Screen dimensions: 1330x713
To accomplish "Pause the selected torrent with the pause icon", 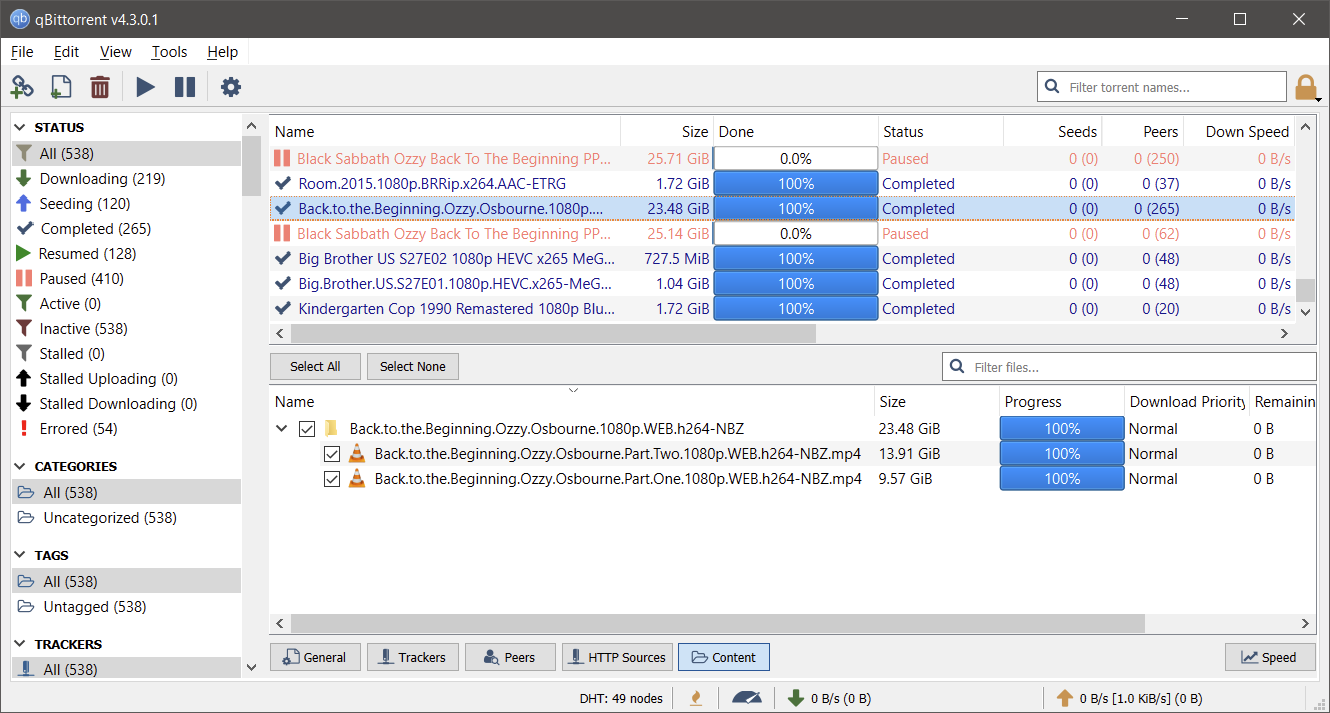I will (185, 87).
